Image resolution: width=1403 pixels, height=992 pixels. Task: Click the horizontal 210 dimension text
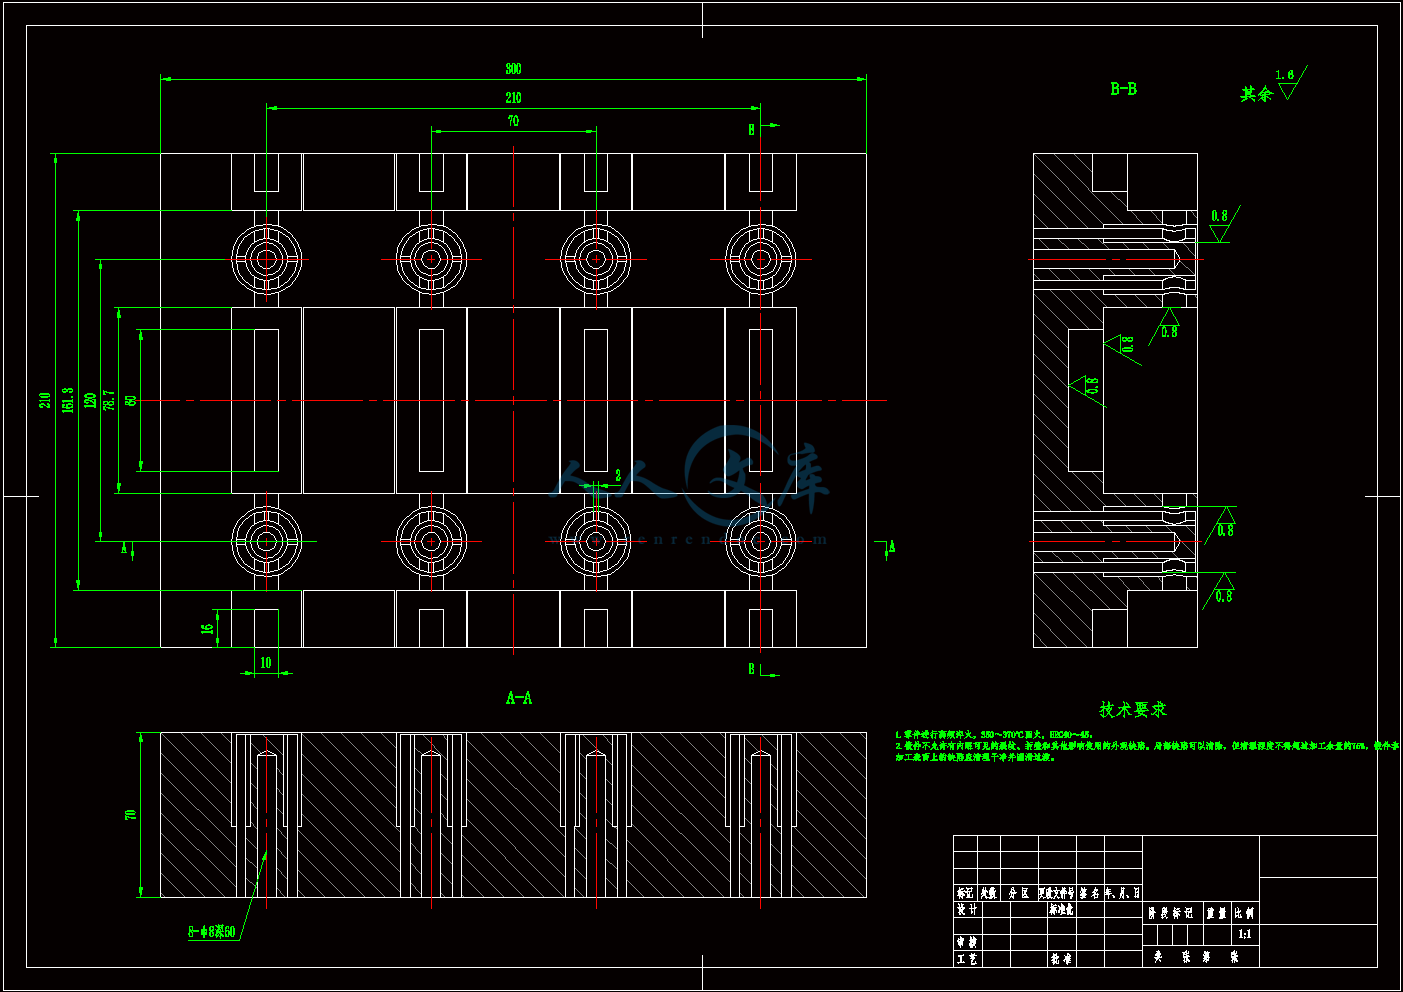(513, 98)
